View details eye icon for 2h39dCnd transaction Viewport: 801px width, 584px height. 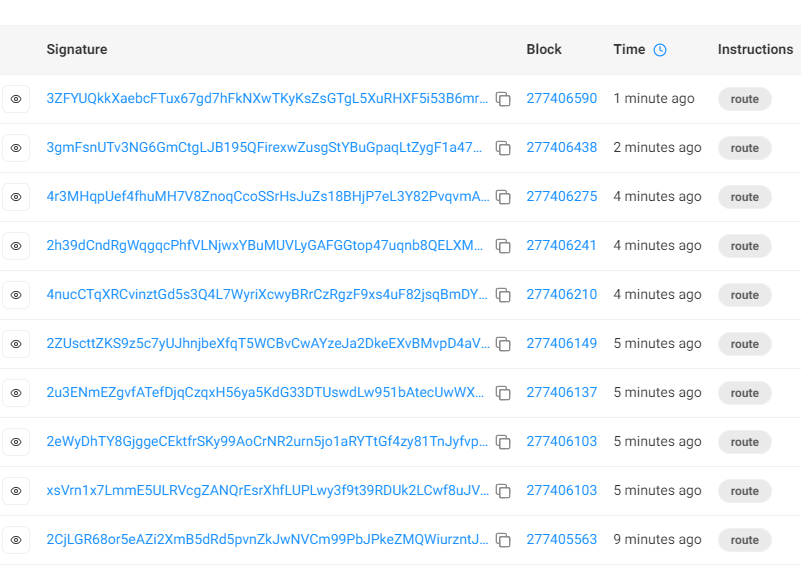pyautogui.click(x=16, y=246)
